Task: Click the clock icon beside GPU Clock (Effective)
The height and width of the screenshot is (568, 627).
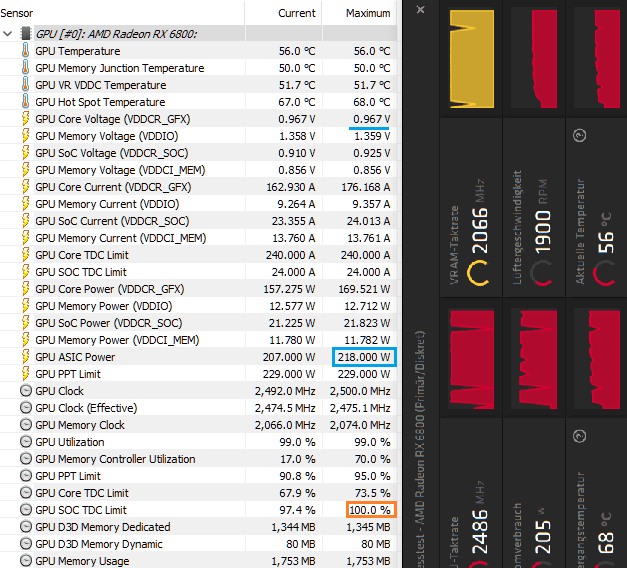Action: (x=26, y=408)
